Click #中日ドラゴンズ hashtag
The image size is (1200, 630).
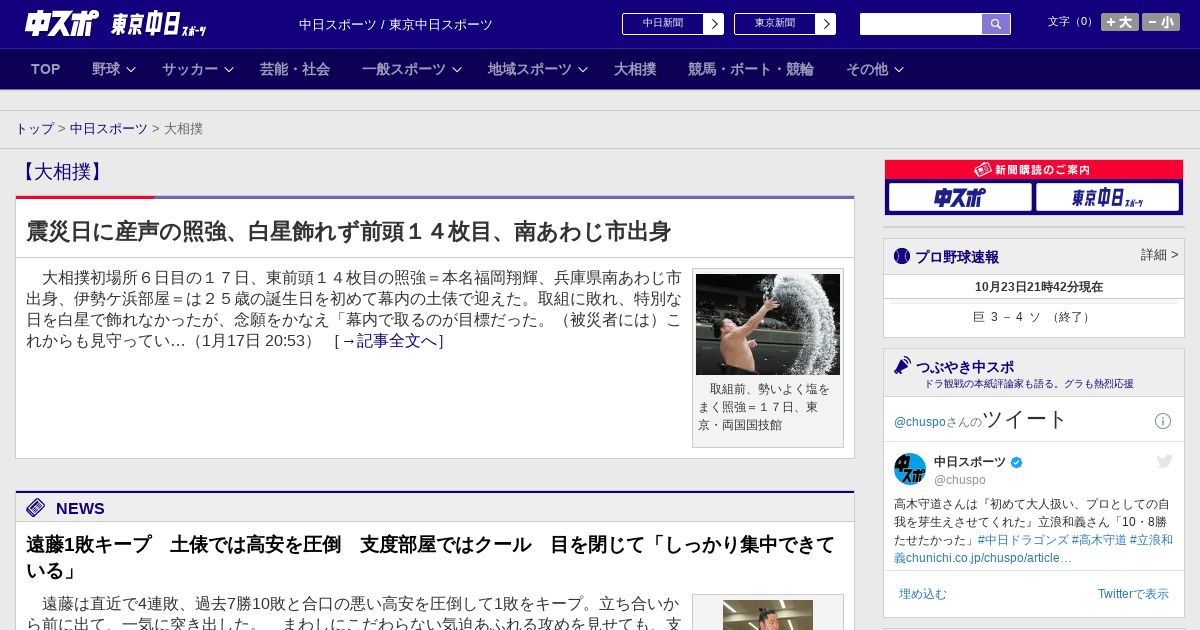(1023, 540)
